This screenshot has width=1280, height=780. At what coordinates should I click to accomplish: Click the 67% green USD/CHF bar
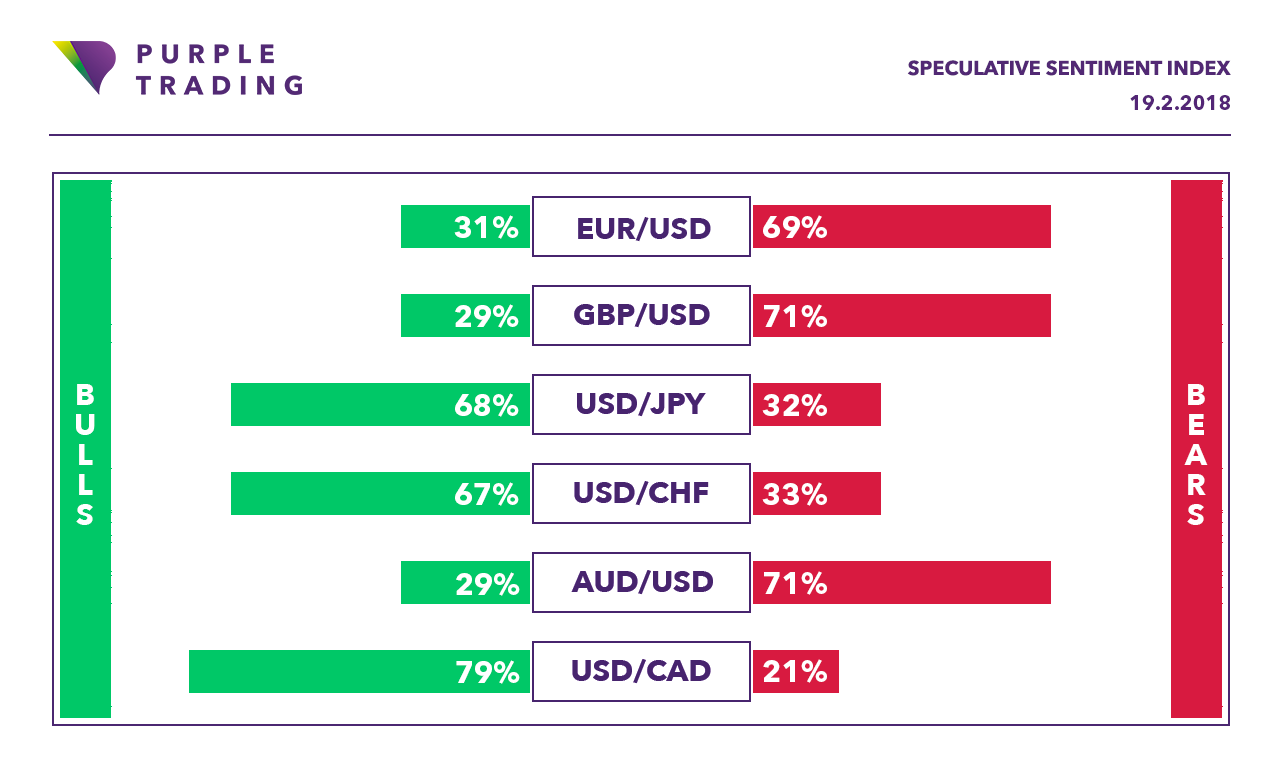point(380,494)
